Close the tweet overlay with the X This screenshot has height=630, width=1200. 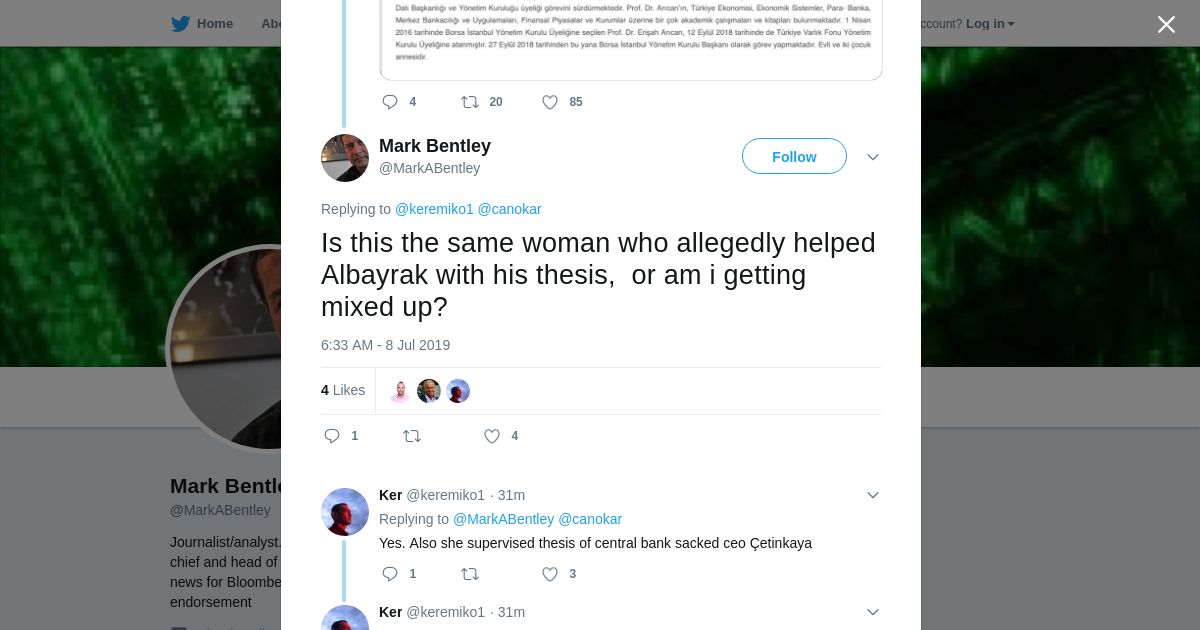point(1166,25)
